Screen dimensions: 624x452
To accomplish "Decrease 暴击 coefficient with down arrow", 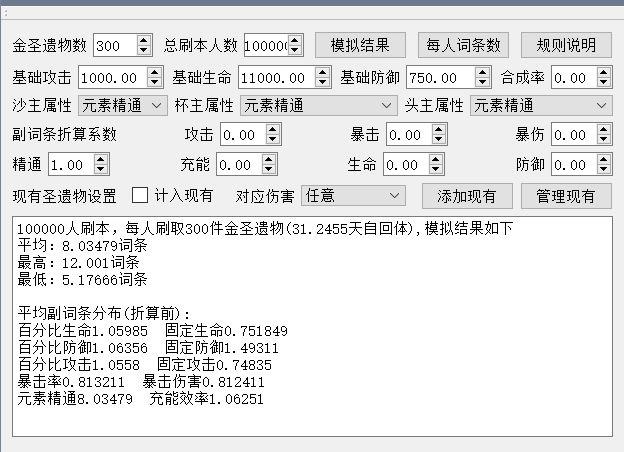I will [438, 139].
